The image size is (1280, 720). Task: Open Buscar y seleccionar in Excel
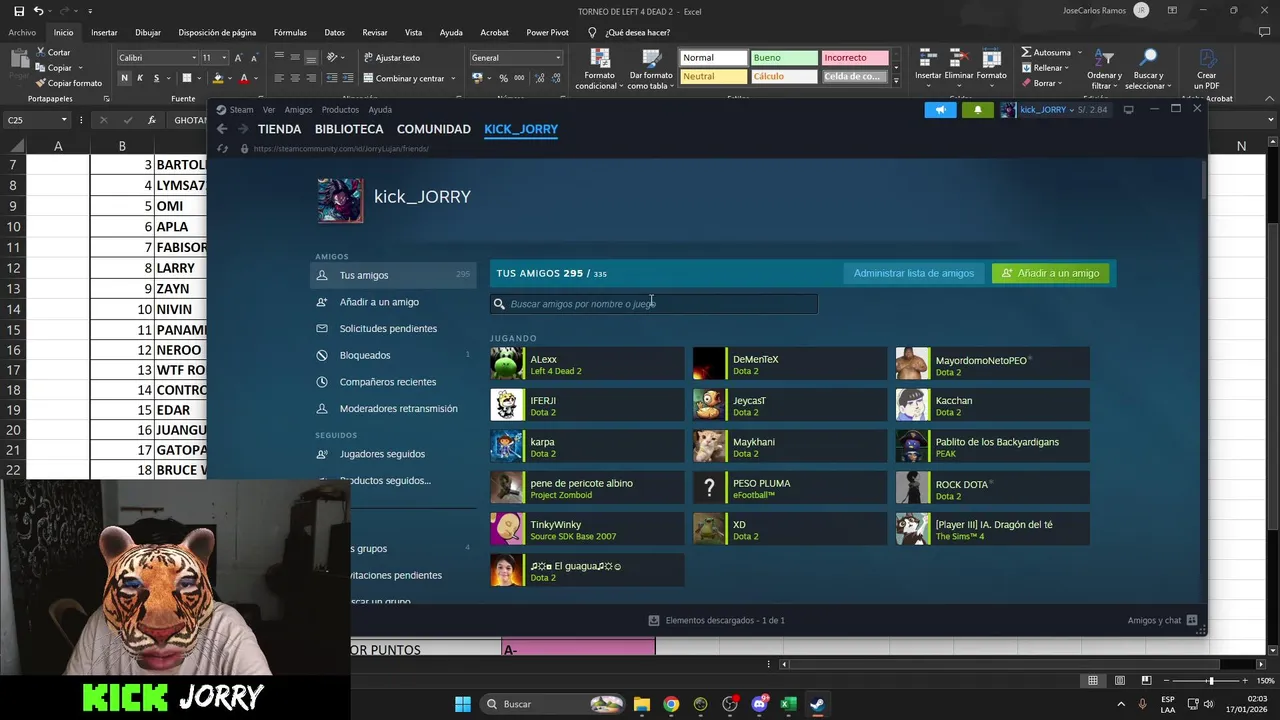click(1148, 69)
